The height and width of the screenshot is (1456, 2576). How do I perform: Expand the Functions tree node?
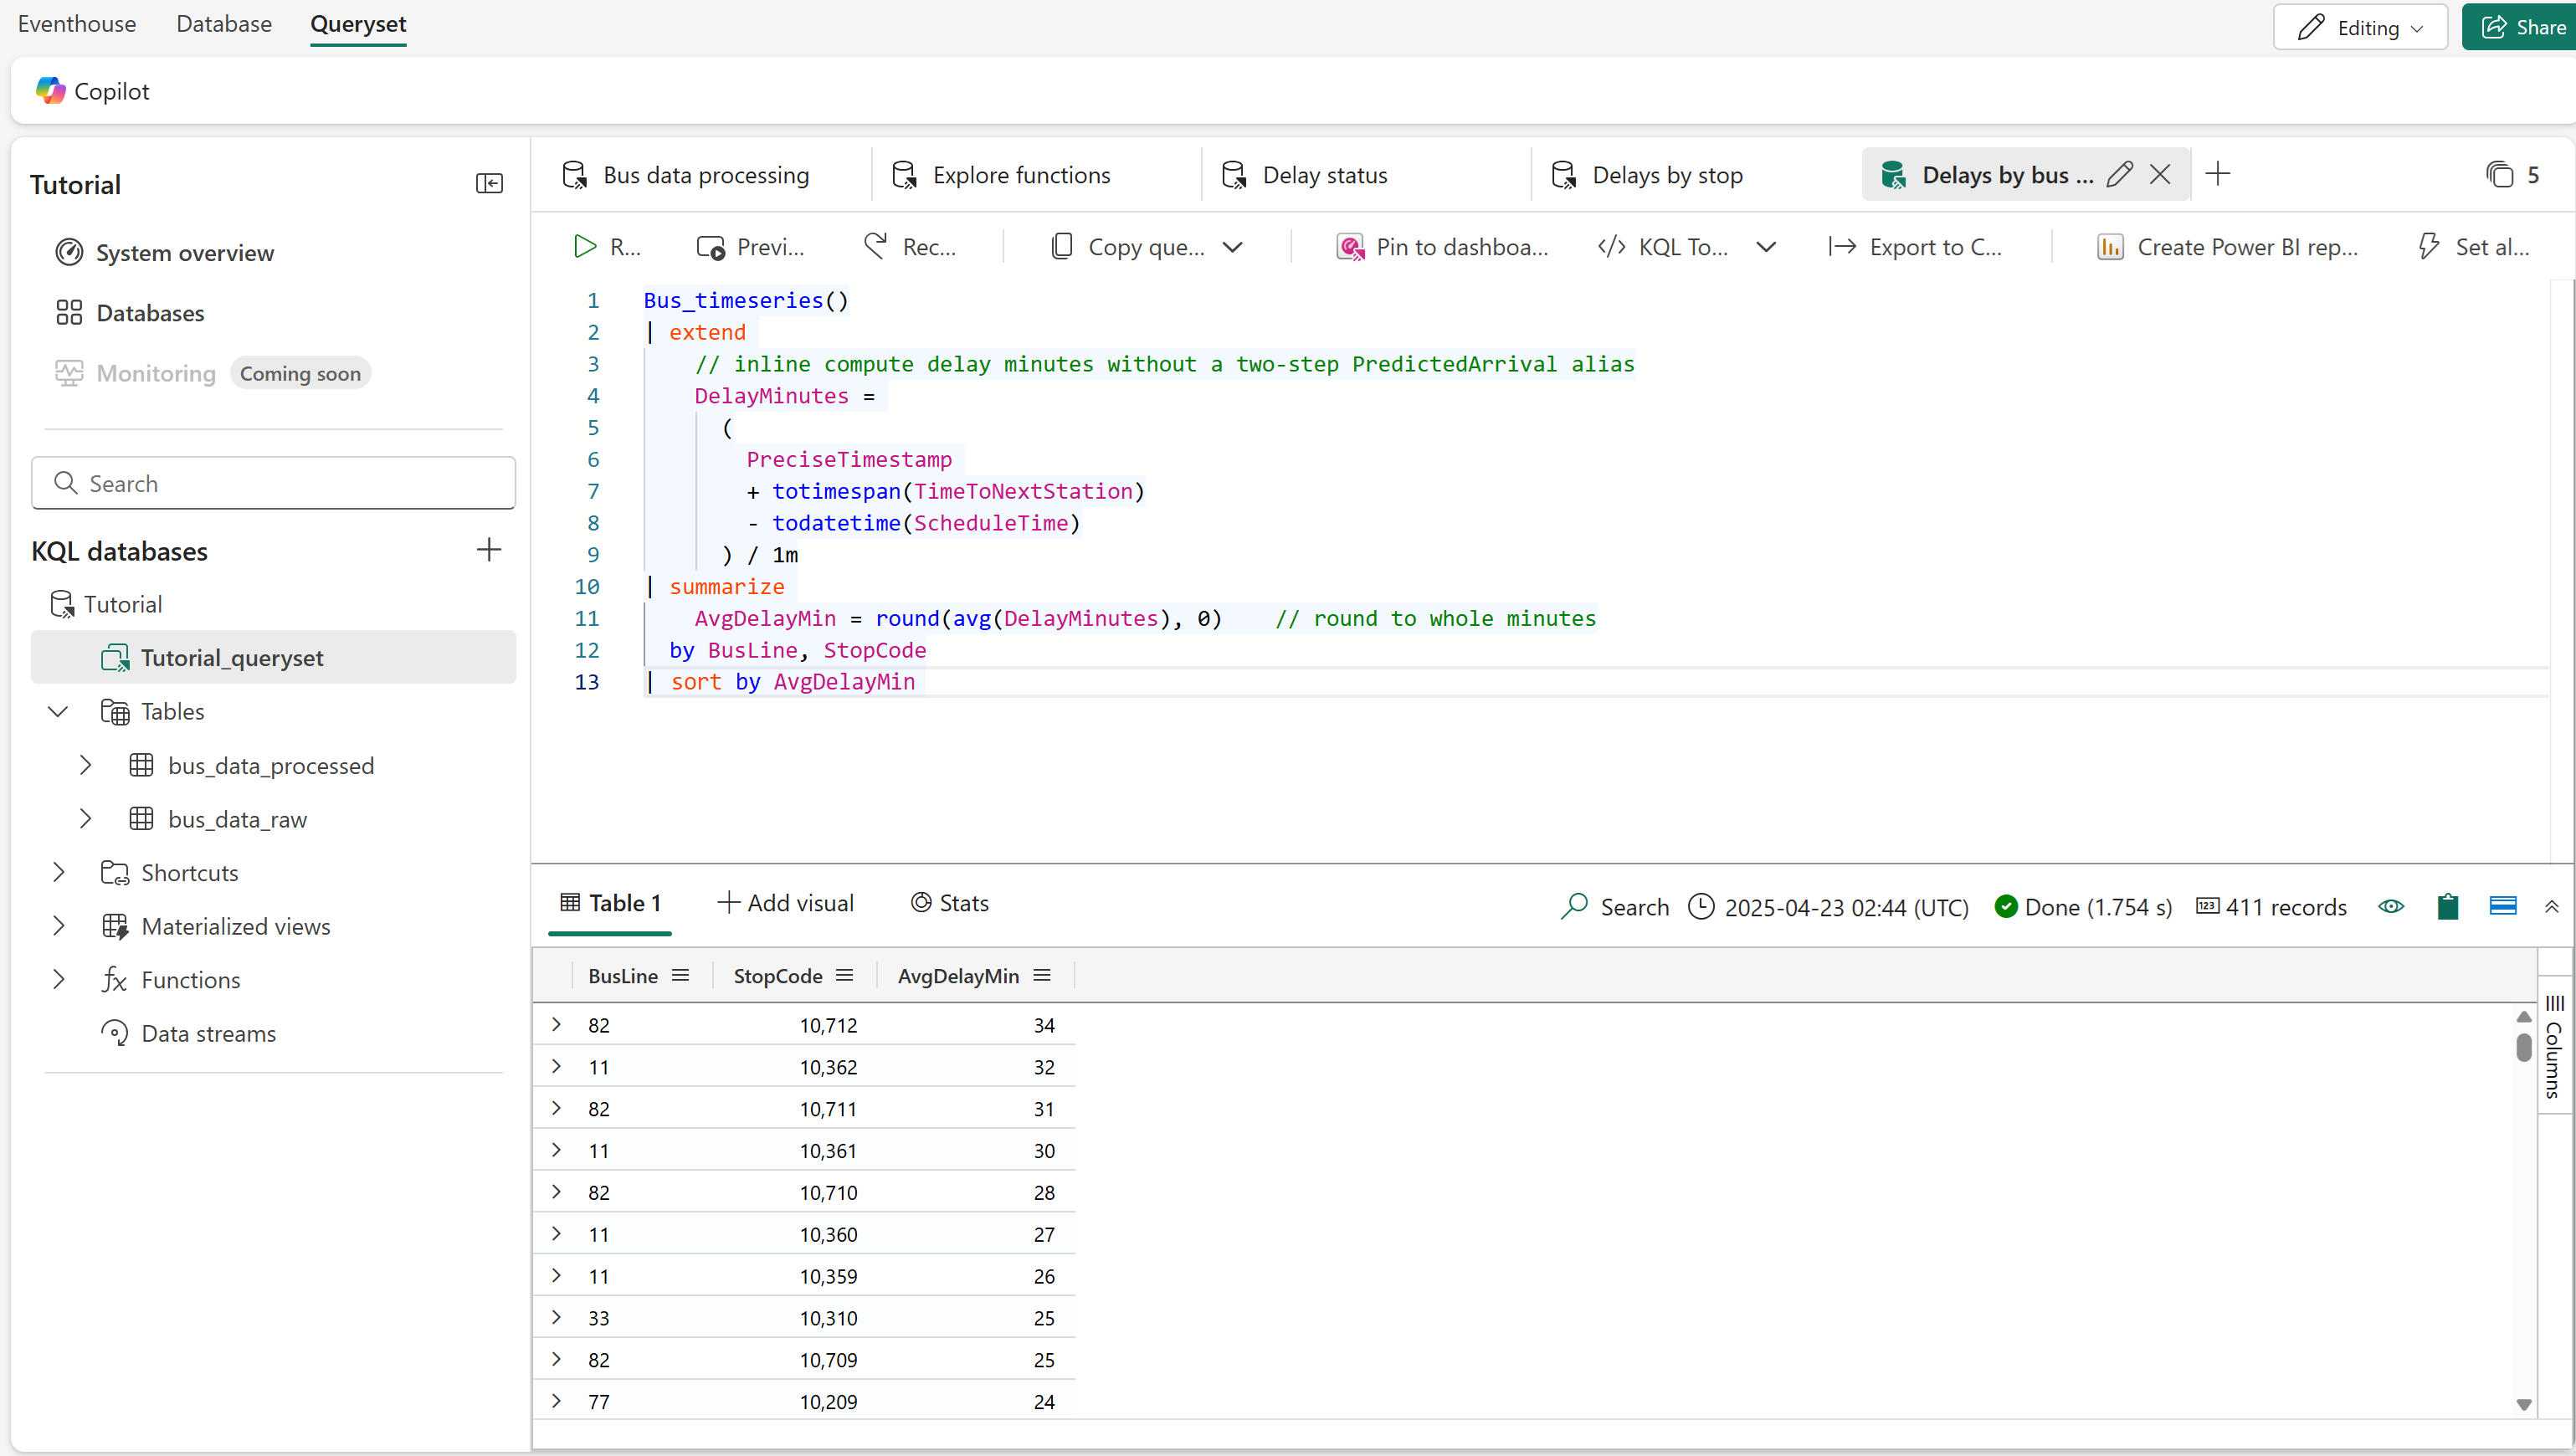click(x=59, y=979)
